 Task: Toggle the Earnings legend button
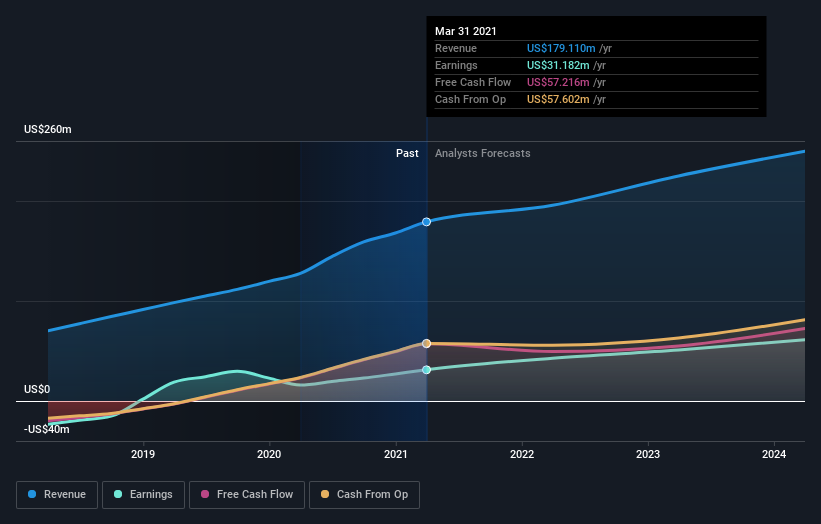click(143, 495)
